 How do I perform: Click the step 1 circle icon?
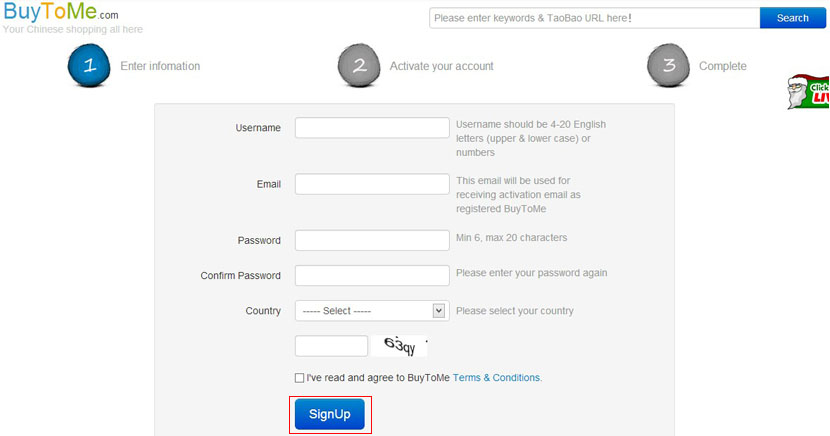tap(88, 66)
